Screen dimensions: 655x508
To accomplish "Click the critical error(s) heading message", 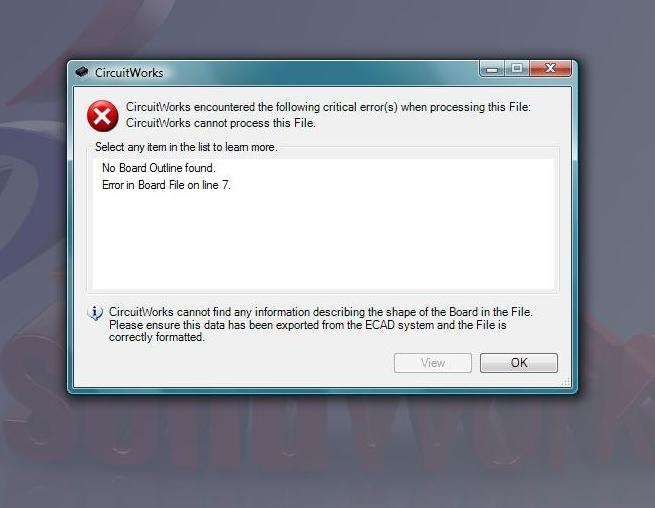I will [328, 107].
